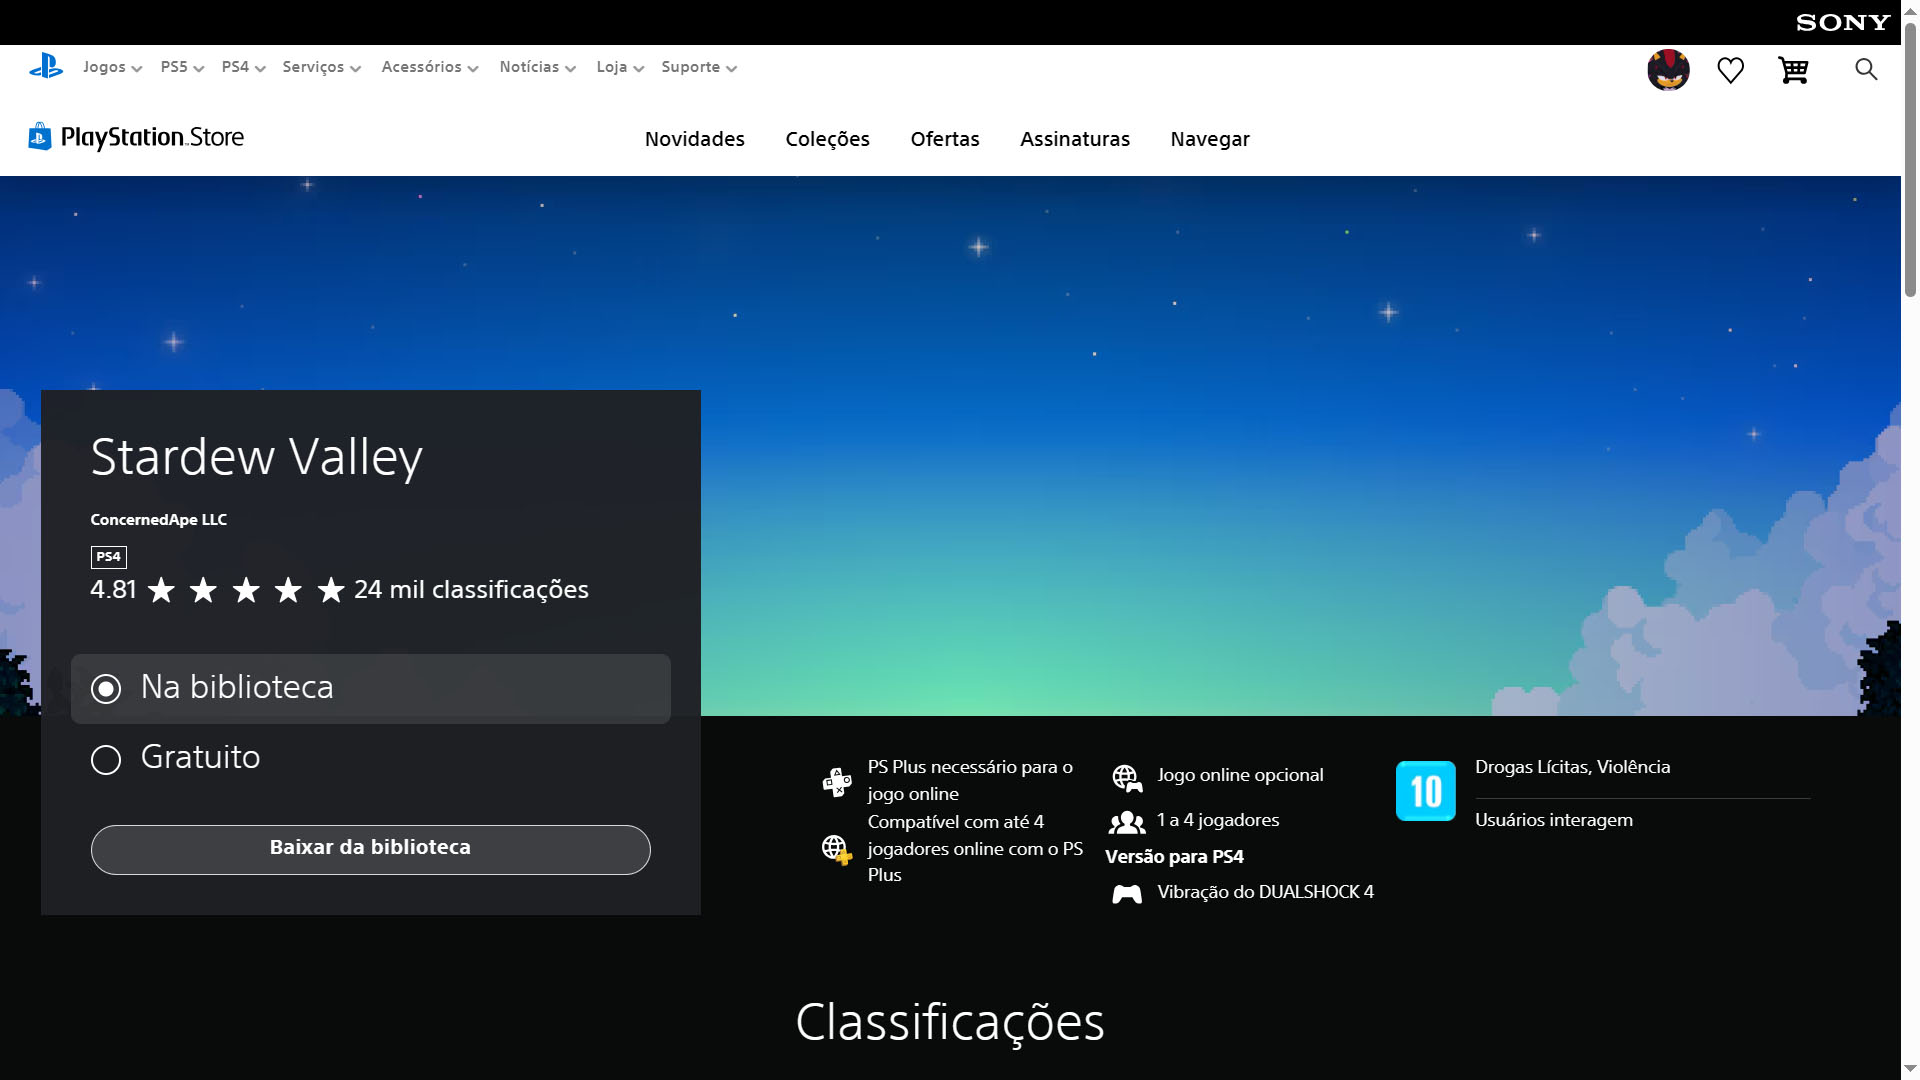
Task: Open the wishlist heart icon
Action: [1730, 70]
